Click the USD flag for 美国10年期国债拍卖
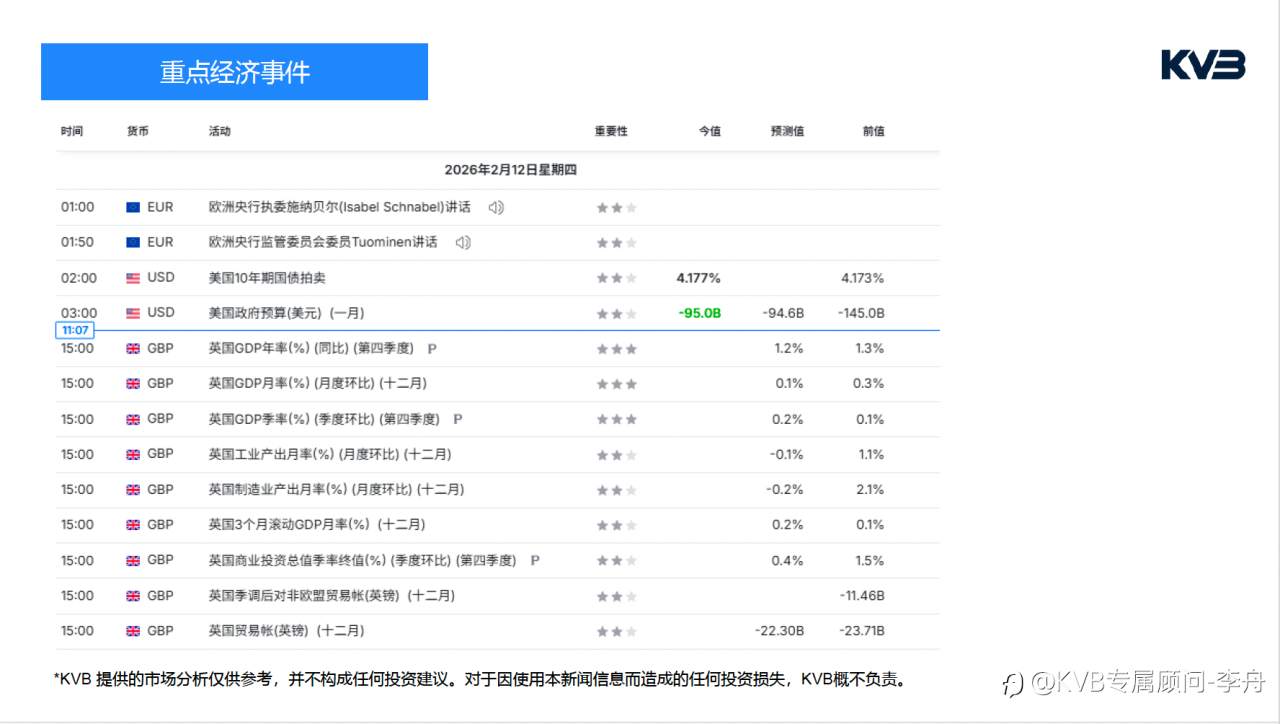The width and height of the screenshot is (1280, 724). [x=131, y=277]
